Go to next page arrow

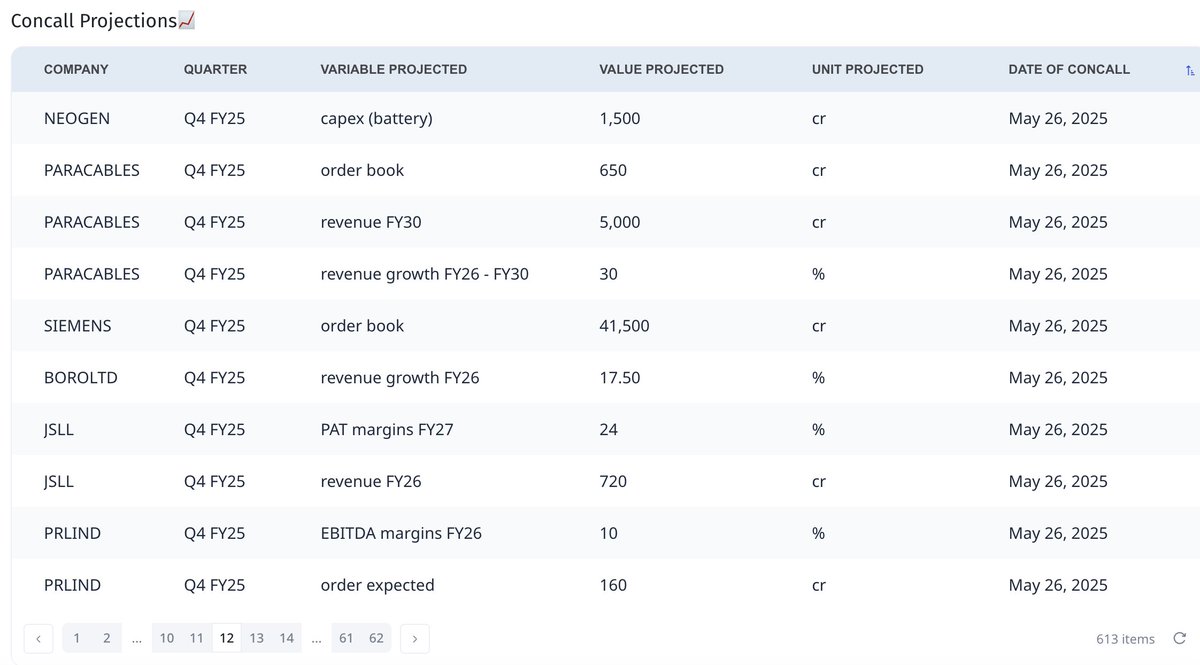pyautogui.click(x=415, y=638)
